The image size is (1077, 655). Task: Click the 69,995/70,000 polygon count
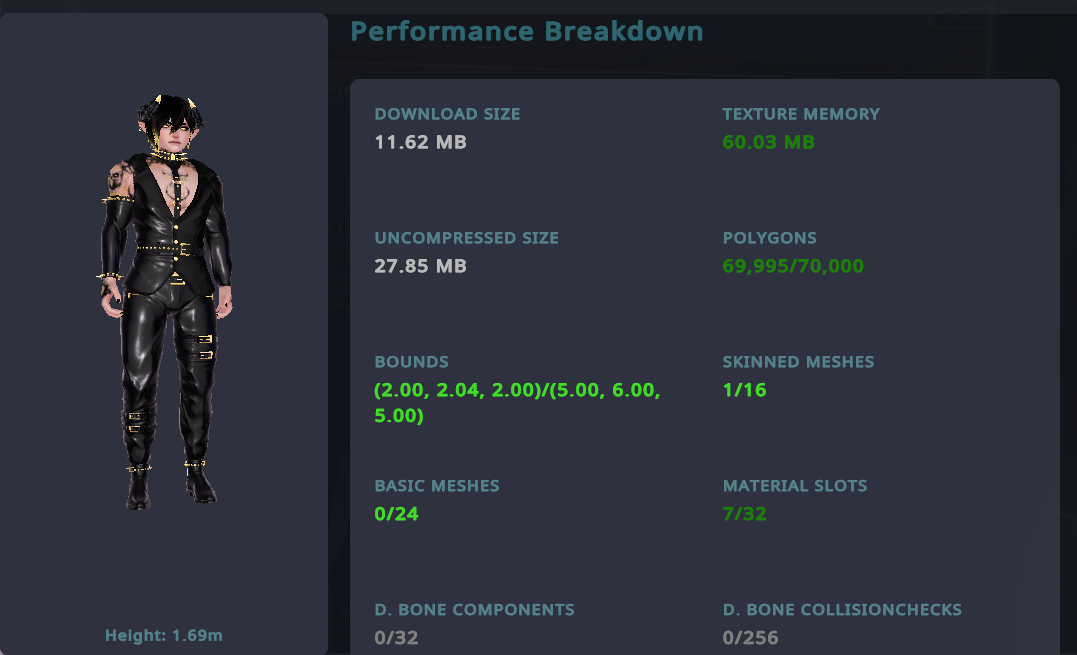793,266
